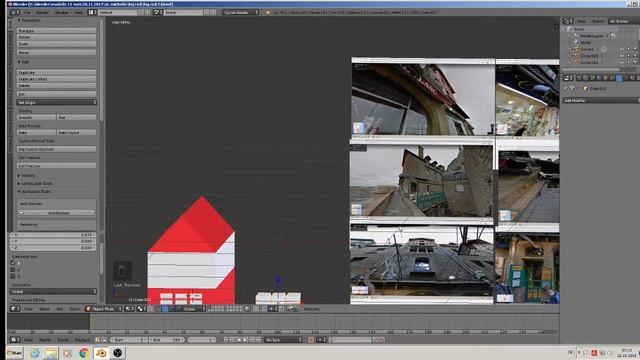
Task: Click the Scale tool button
Action: tap(56, 44)
